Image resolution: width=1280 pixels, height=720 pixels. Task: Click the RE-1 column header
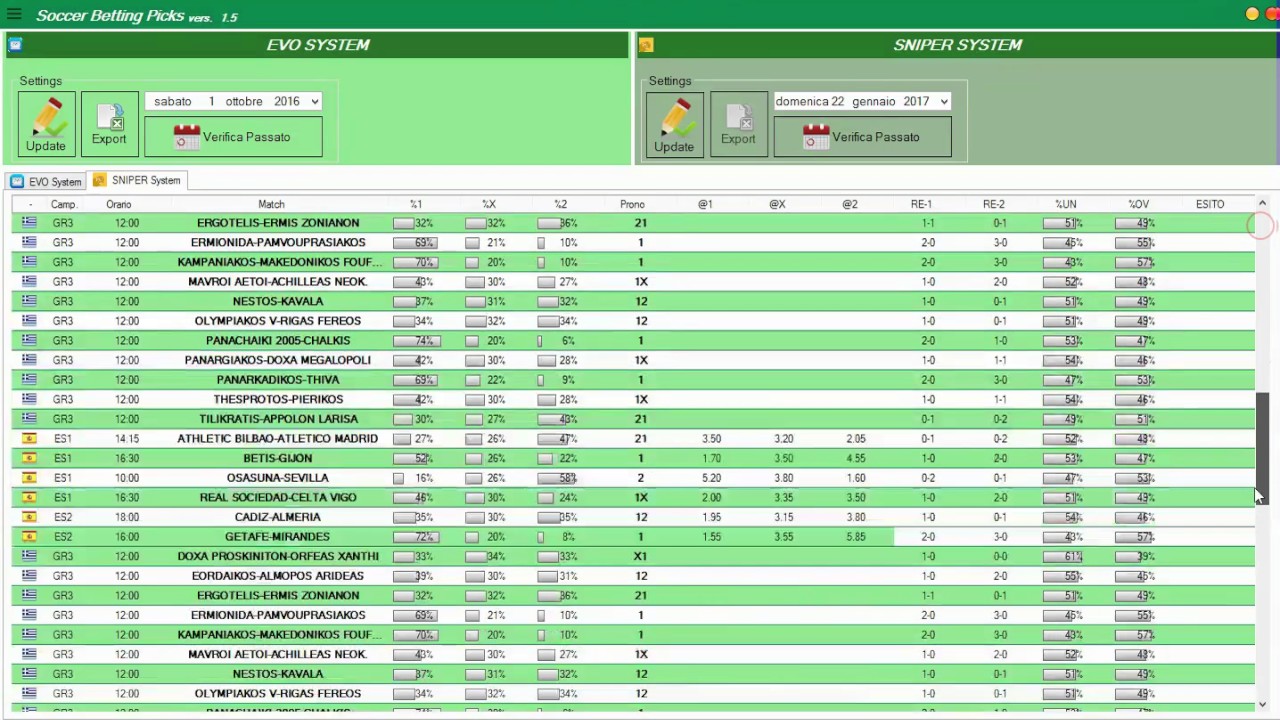921,204
